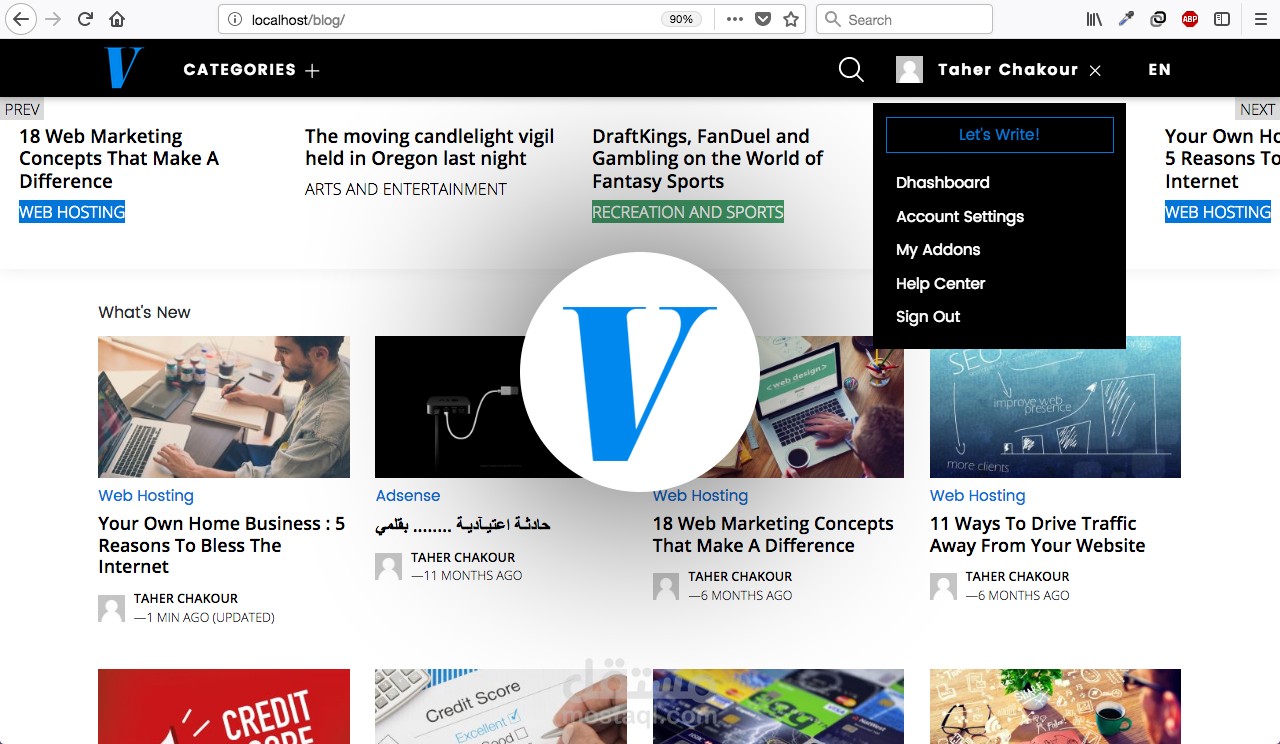The image size is (1280, 744).
Task: Click RECREATION AND SPORTS category tag
Action: [x=688, y=212]
